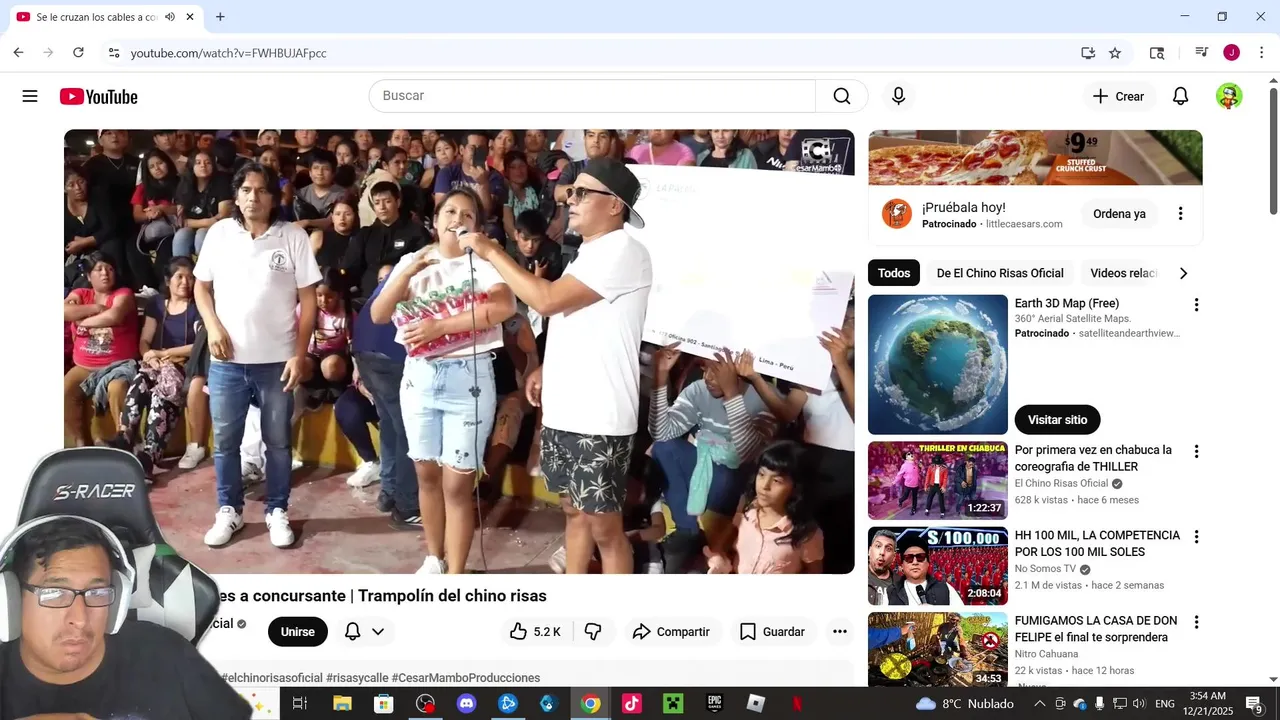Open Chrome three-dot menu
The width and height of the screenshot is (1280, 720).
point(1260,53)
